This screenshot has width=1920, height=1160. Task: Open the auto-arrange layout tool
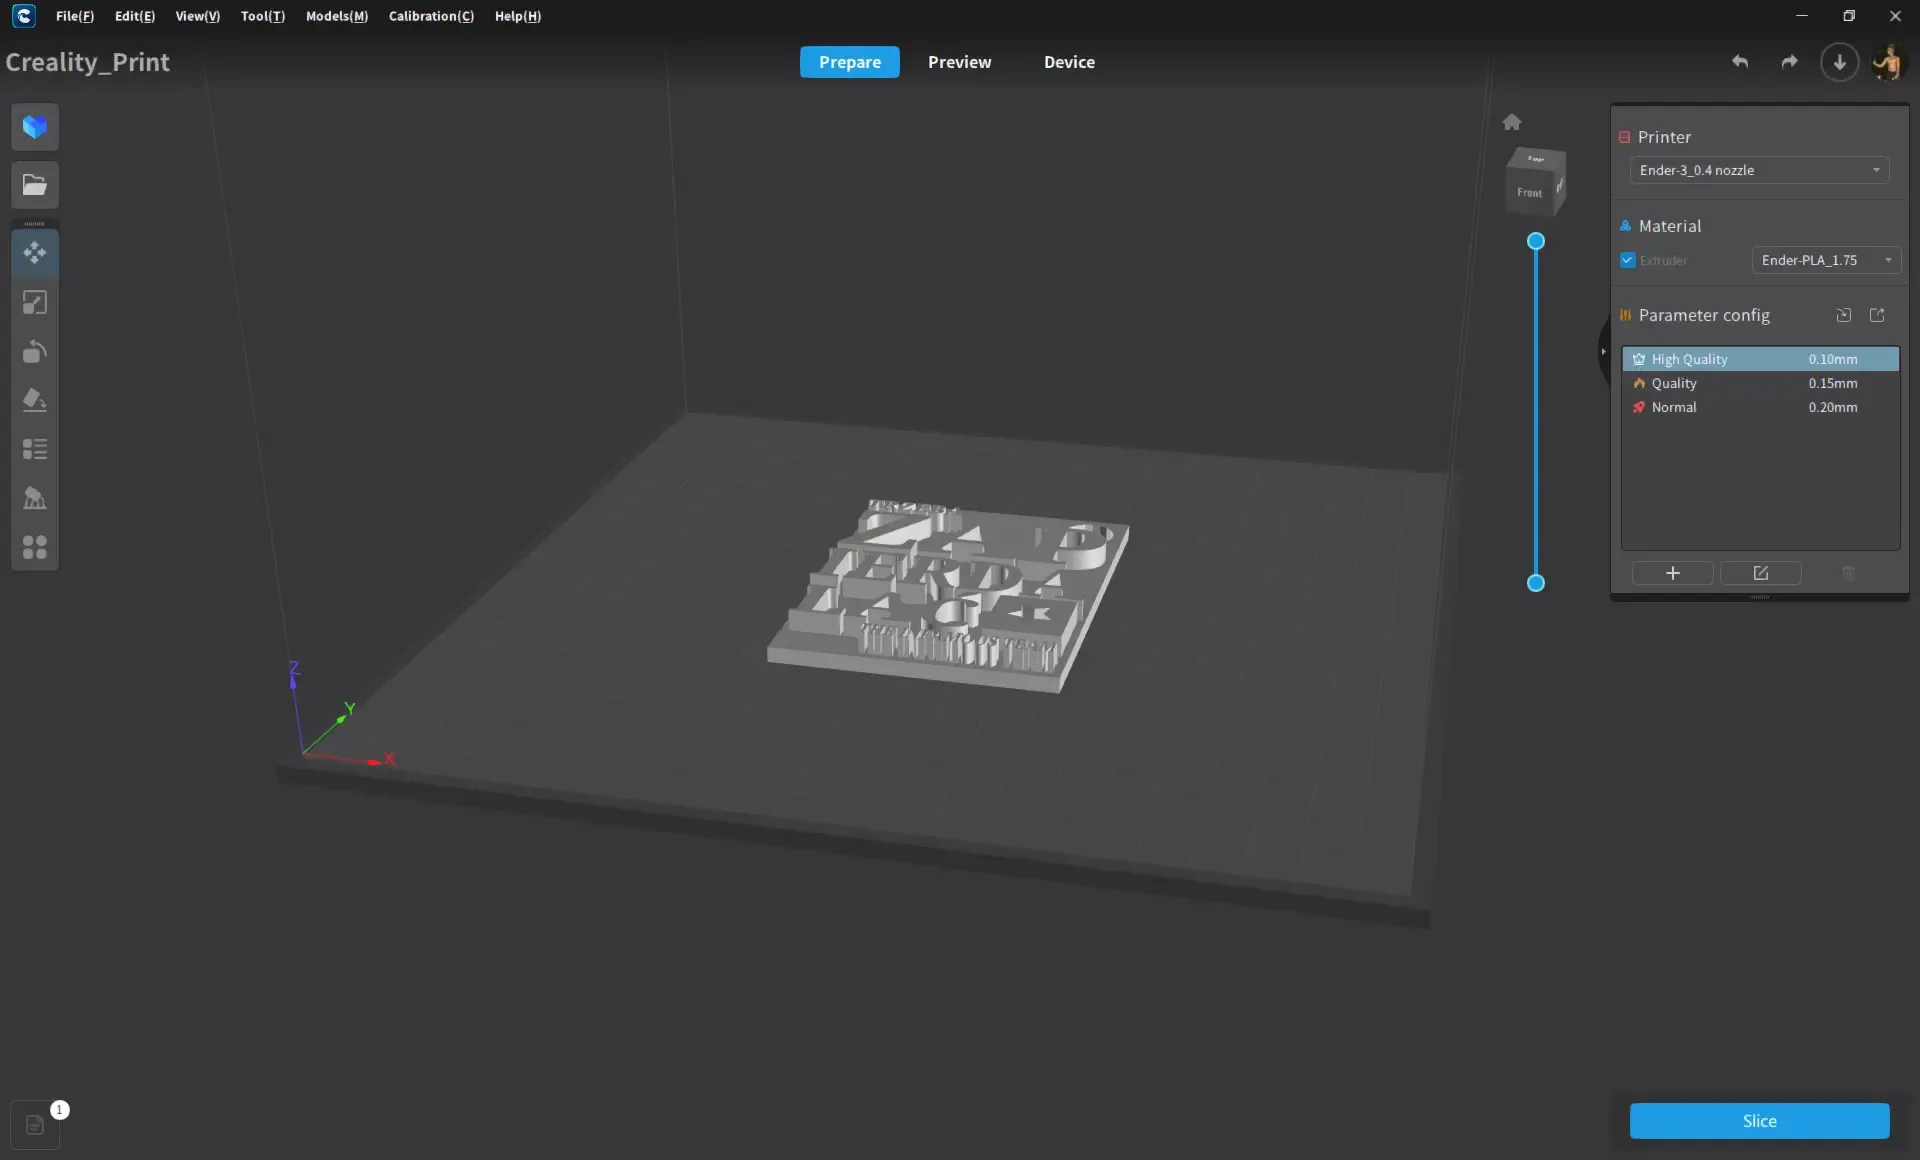[35, 547]
